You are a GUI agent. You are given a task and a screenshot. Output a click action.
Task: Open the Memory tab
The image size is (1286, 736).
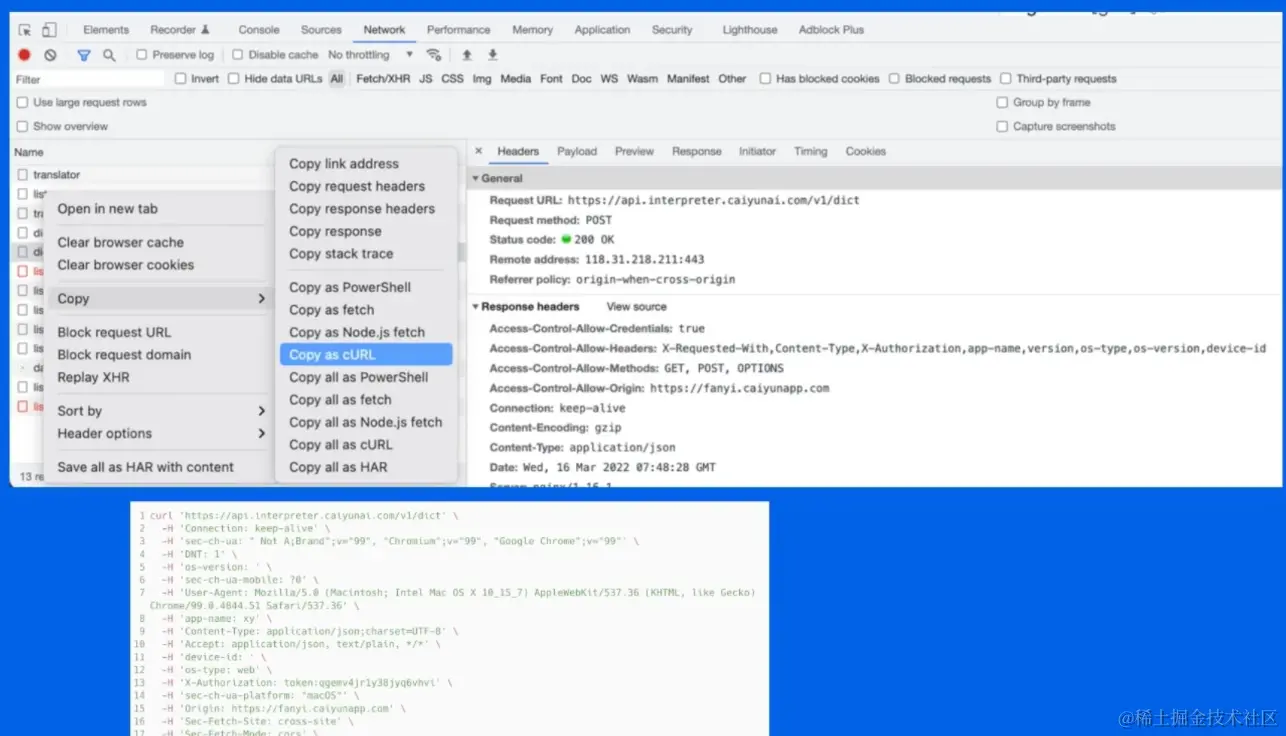point(533,30)
